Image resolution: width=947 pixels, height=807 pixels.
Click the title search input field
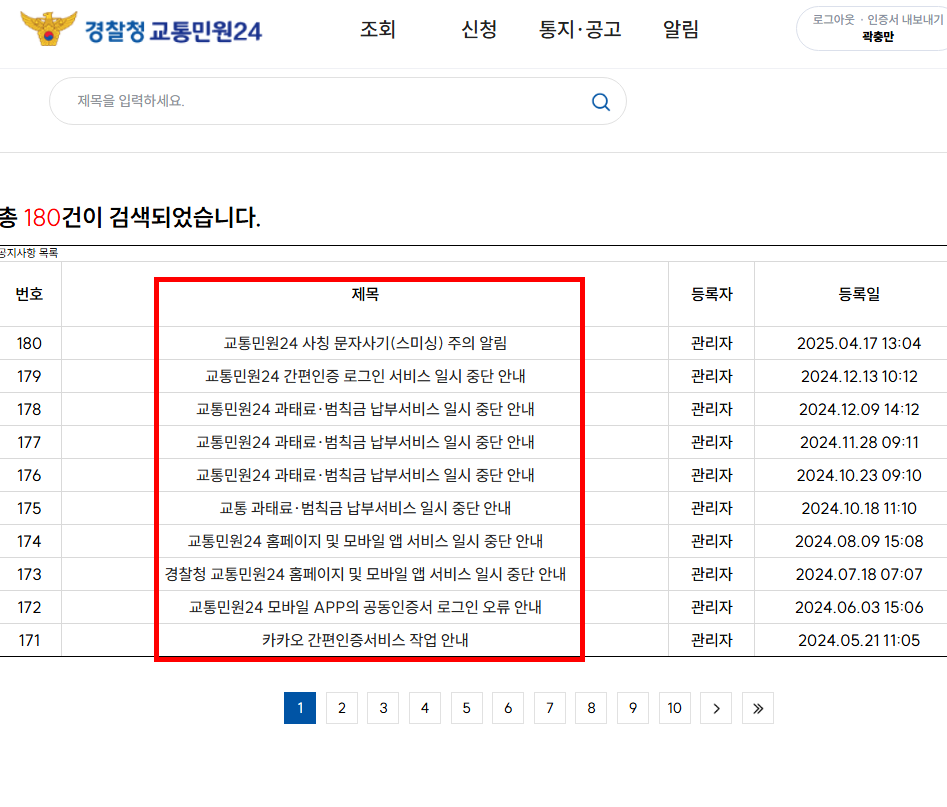click(300, 101)
